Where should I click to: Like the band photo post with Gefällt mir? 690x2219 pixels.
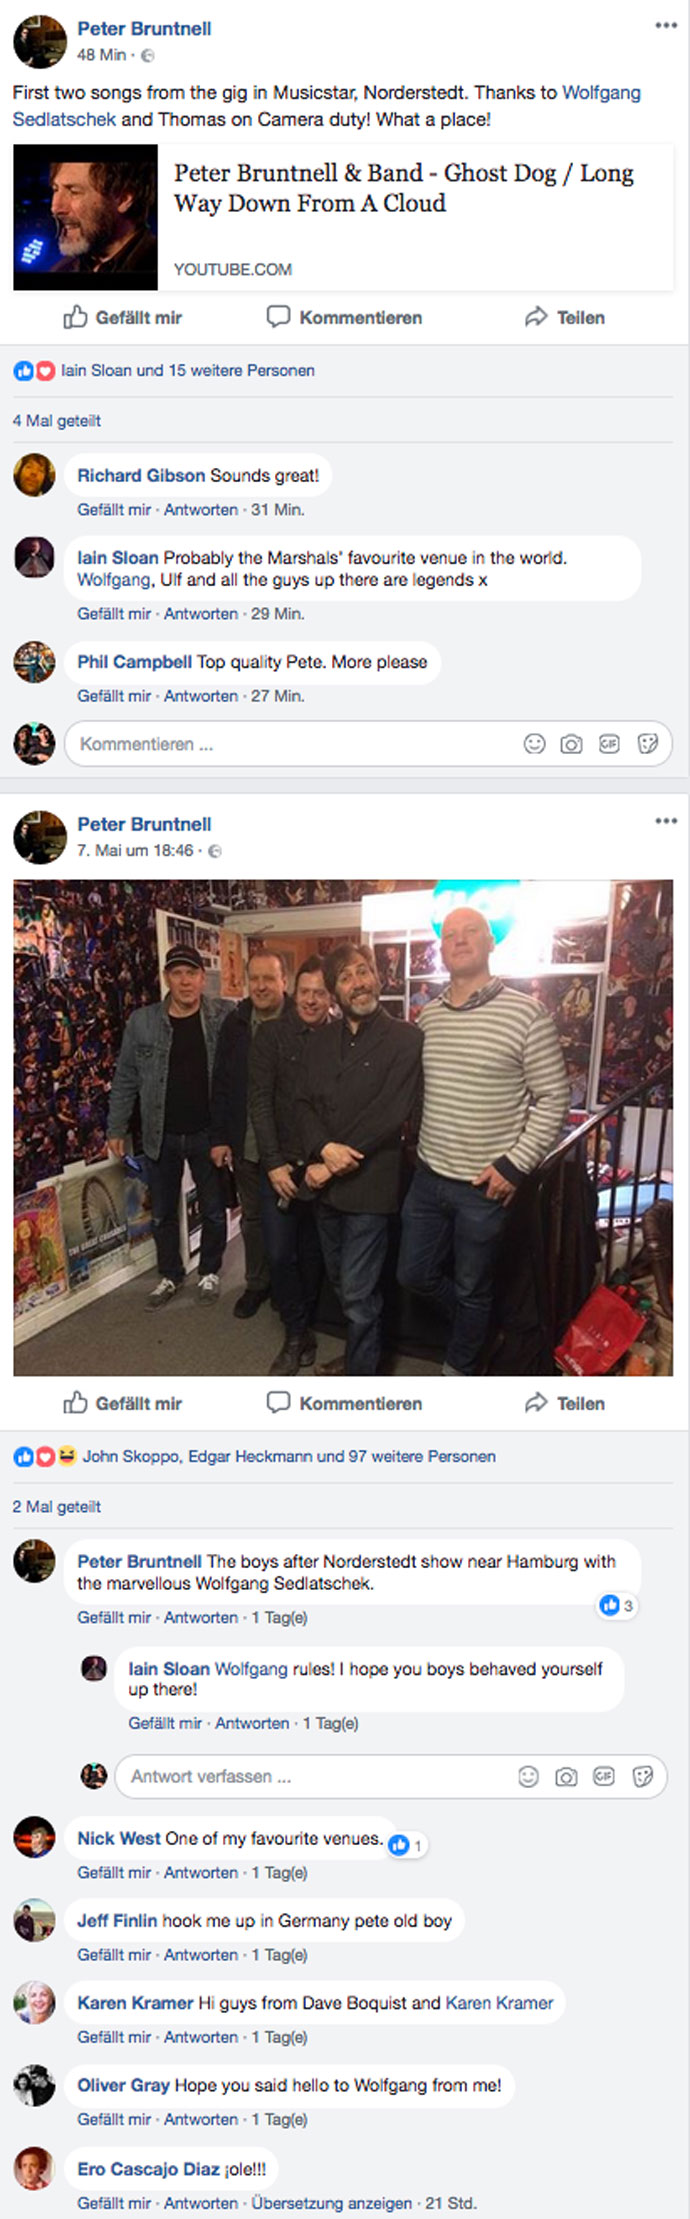123,1403
